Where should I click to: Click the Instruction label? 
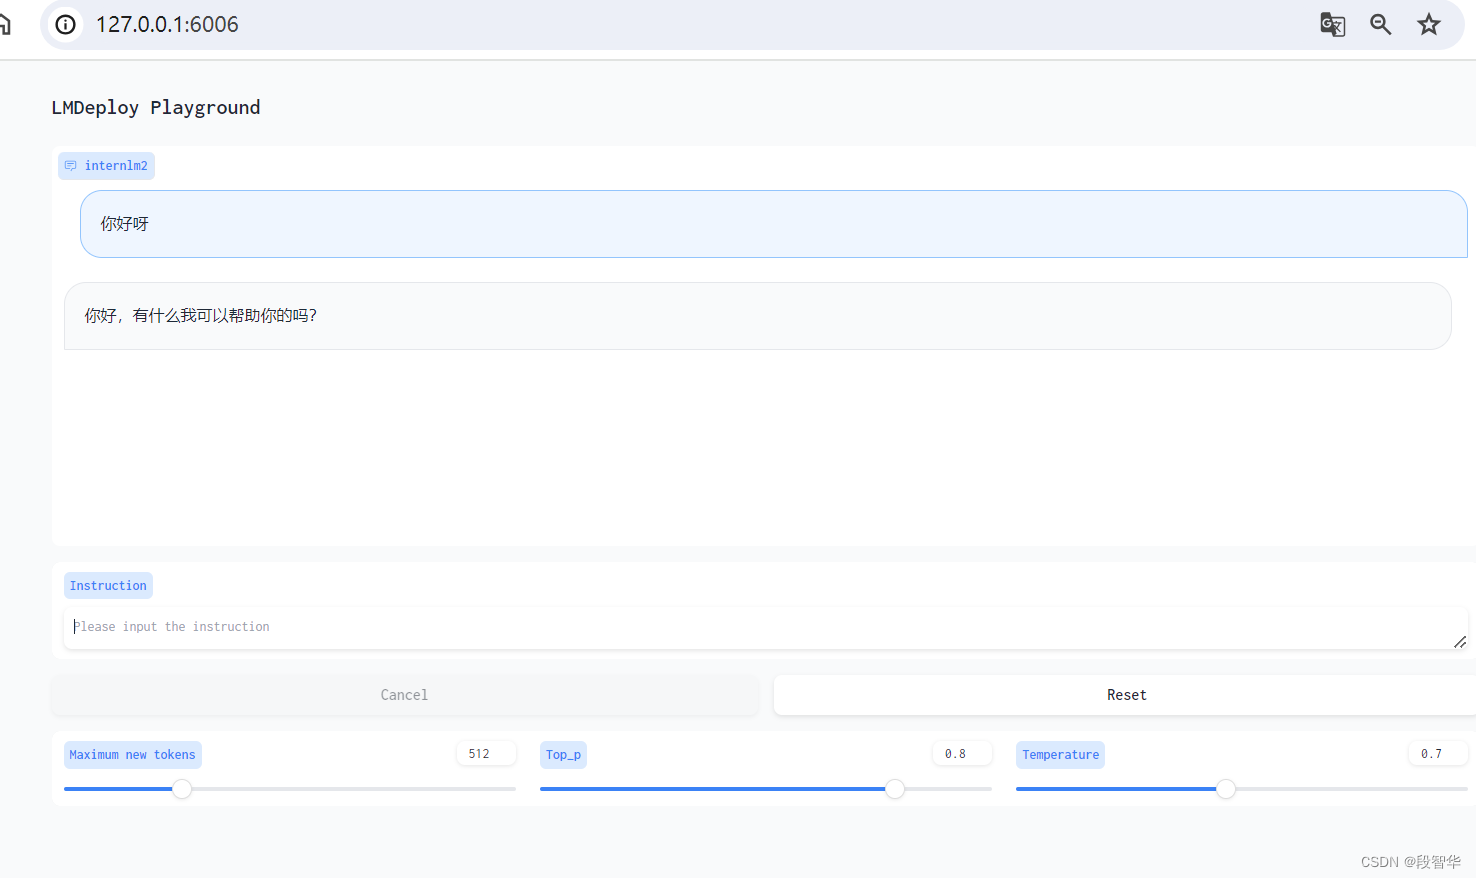108,586
